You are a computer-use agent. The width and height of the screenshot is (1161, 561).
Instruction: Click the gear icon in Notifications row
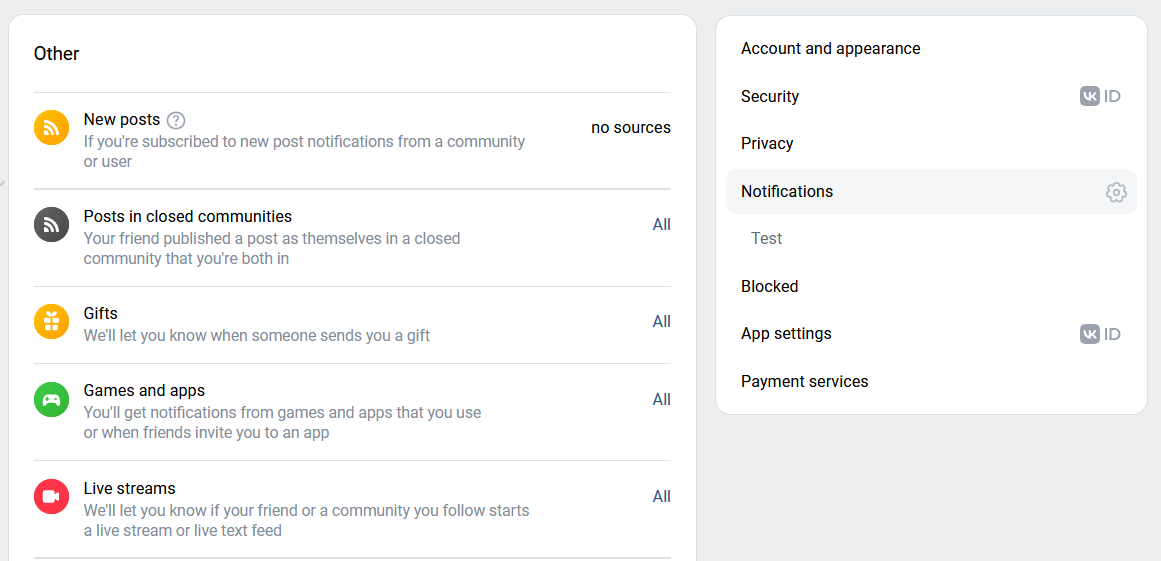point(1116,192)
